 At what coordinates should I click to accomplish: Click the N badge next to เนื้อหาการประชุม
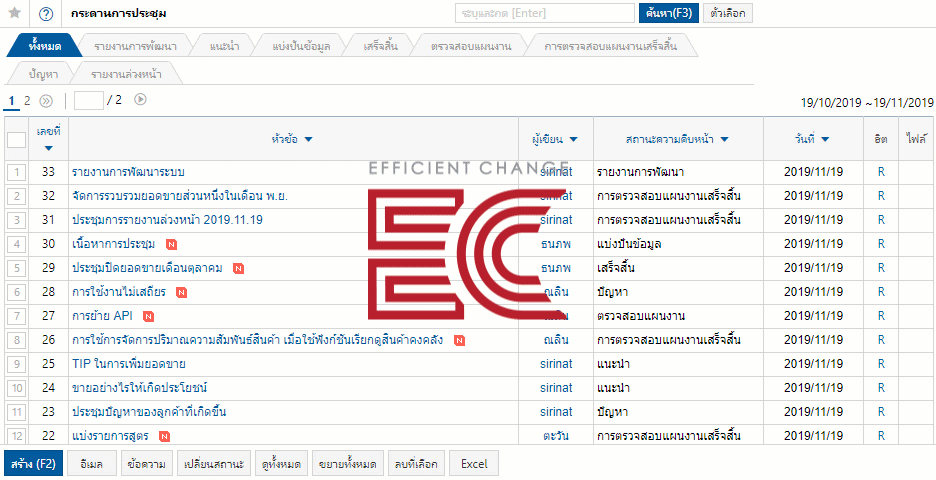(x=171, y=244)
